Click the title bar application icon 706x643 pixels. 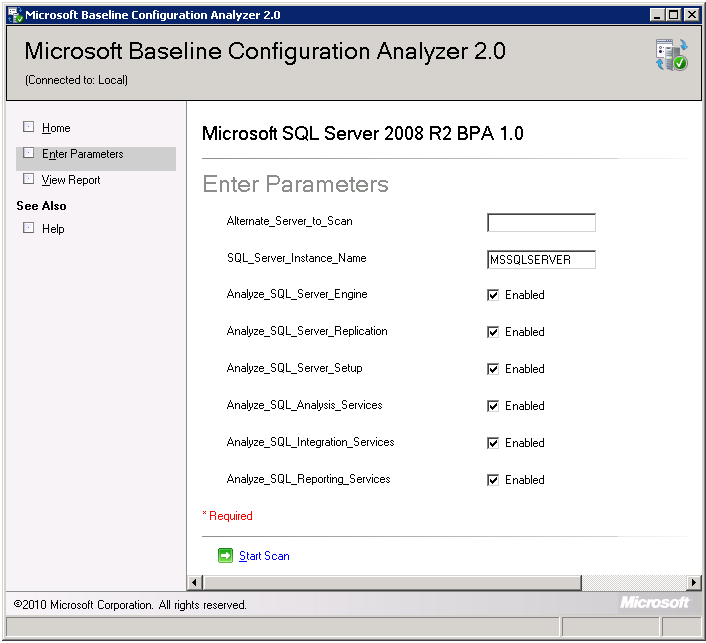coord(15,15)
